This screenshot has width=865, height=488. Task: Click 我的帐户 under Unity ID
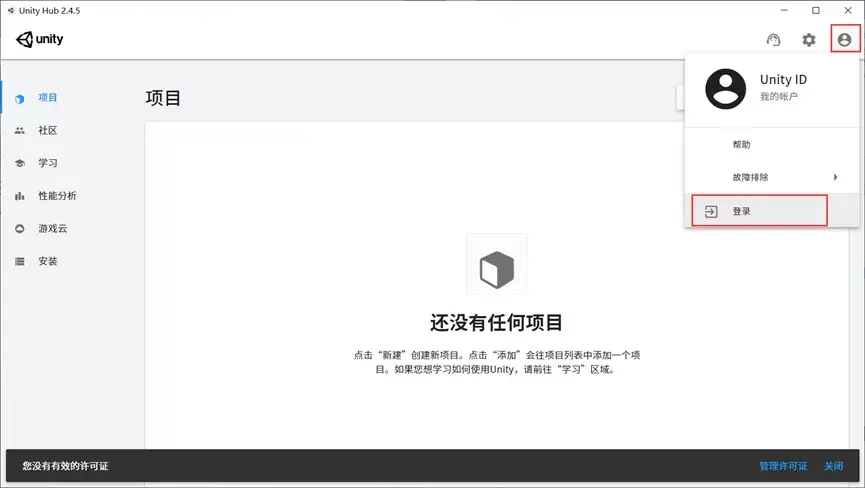pyautogui.click(x=778, y=96)
